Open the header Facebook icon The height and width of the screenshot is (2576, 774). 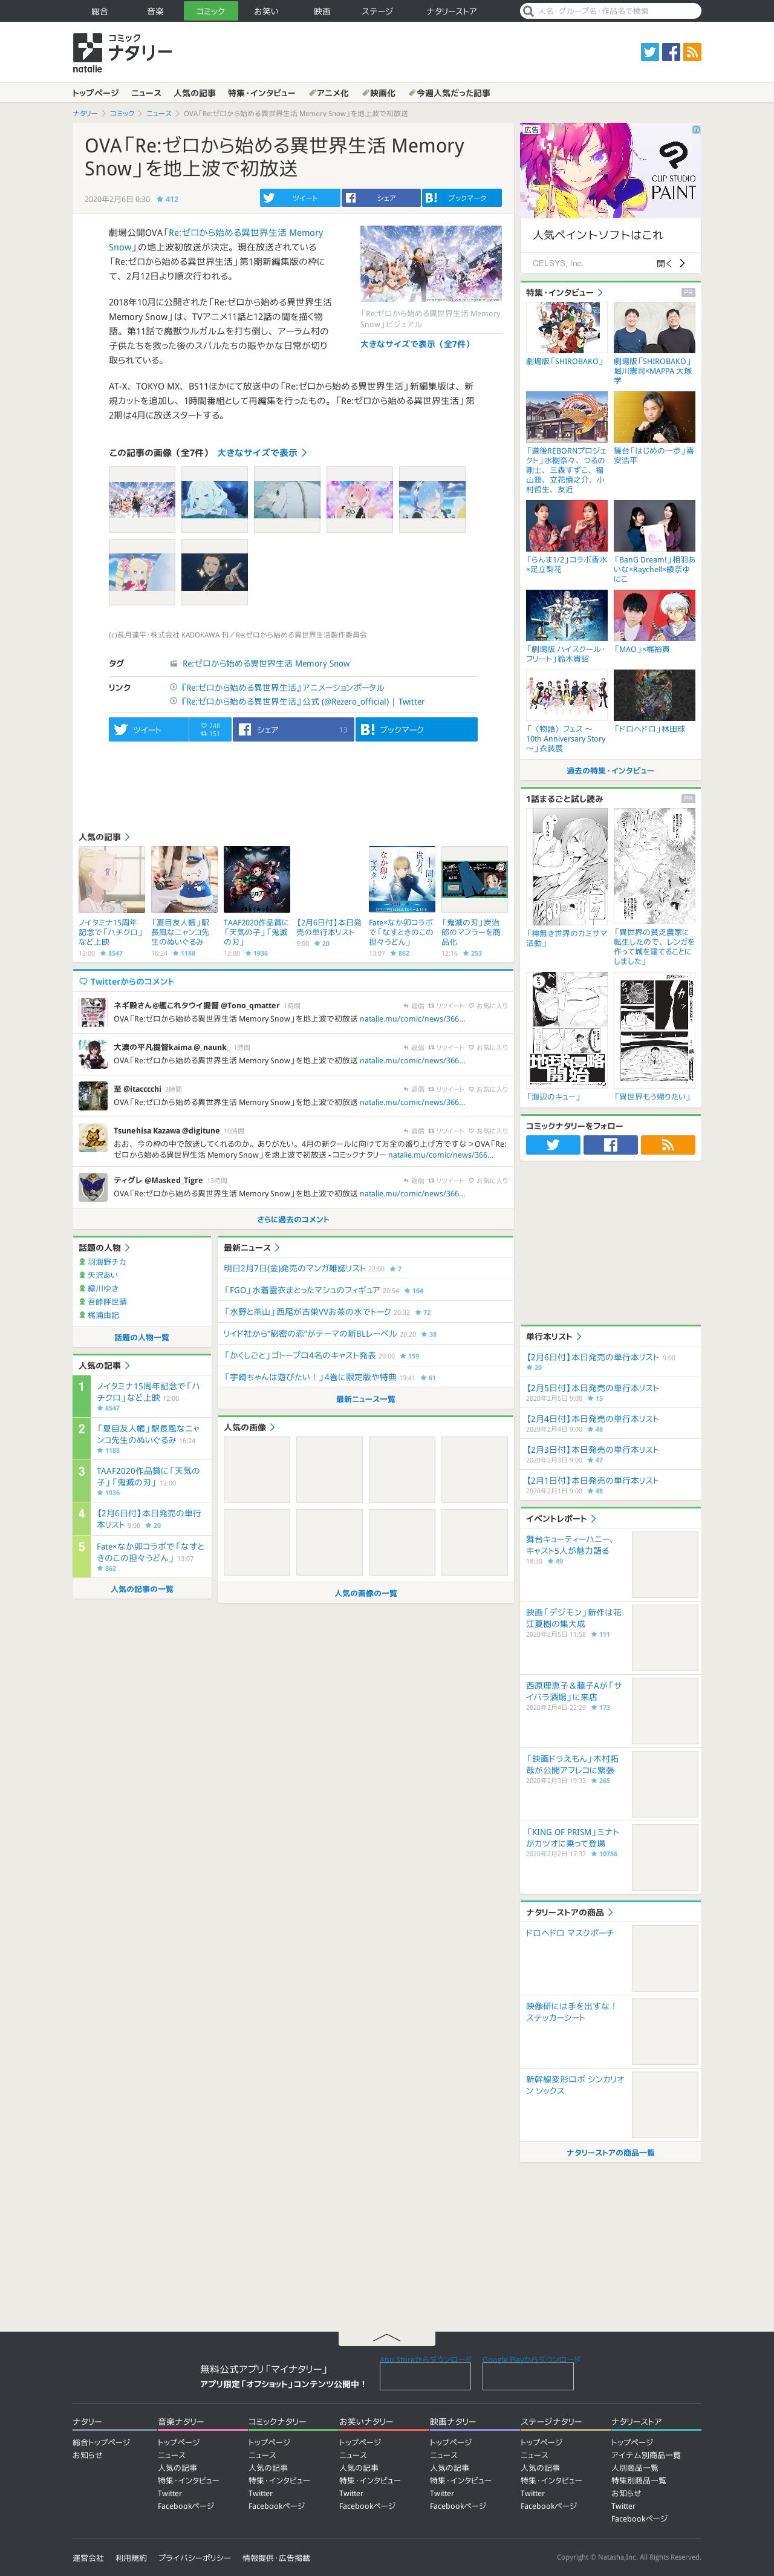[x=671, y=52]
